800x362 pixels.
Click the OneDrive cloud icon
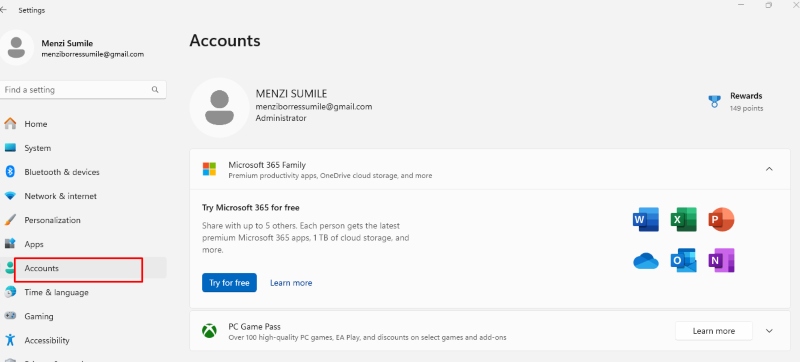click(646, 261)
